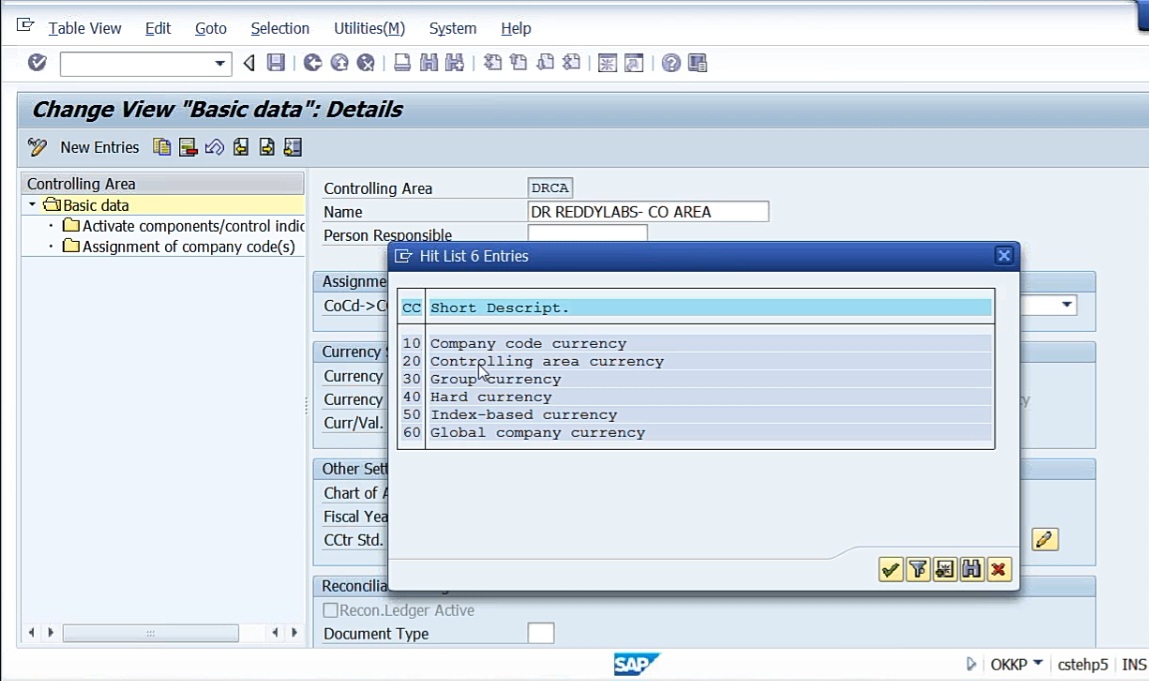Select Group currency entry 30

(696, 379)
